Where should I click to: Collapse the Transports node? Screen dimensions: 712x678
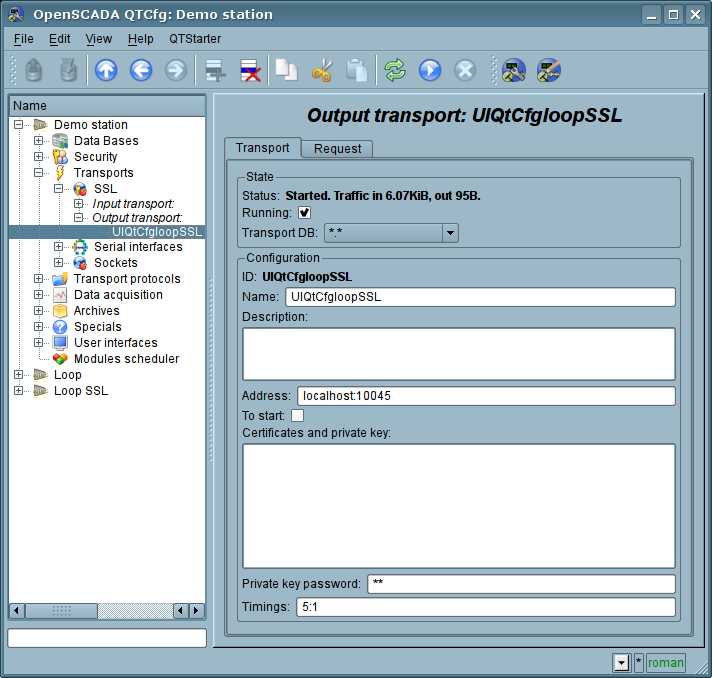click(39, 173)
